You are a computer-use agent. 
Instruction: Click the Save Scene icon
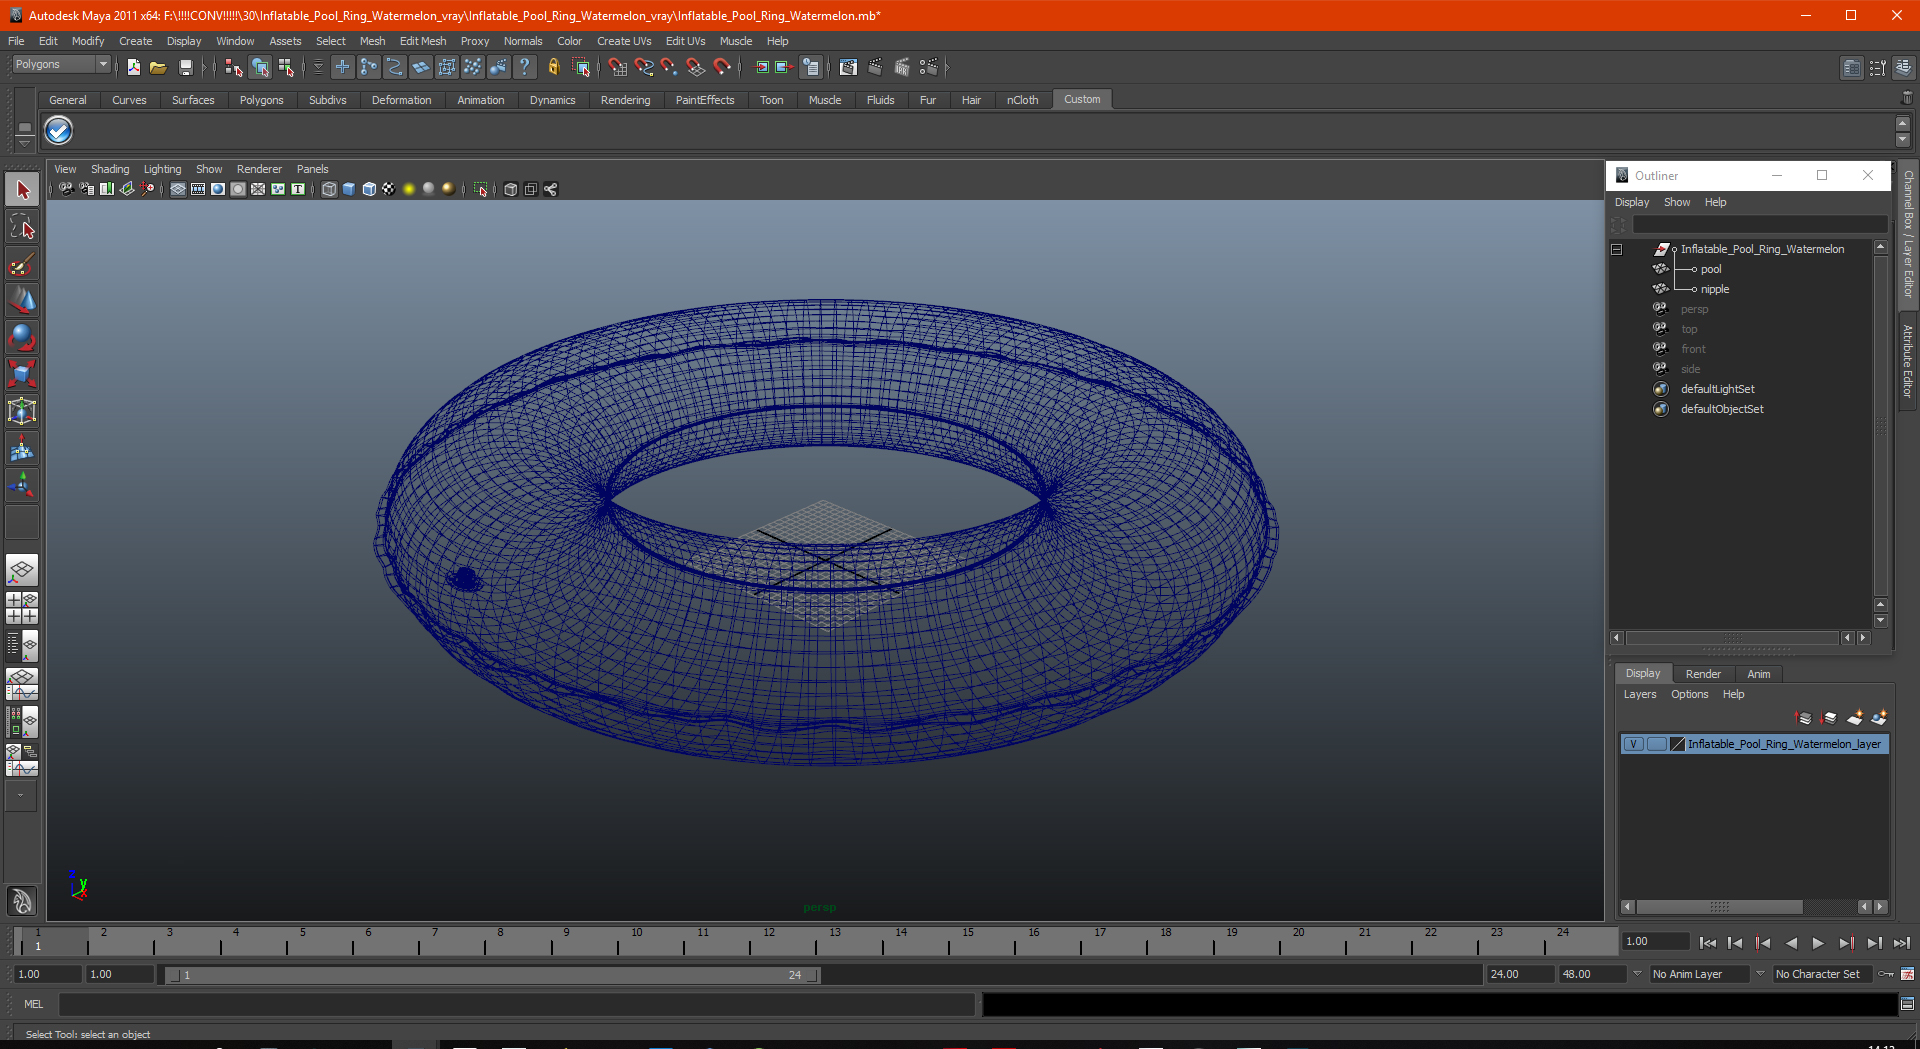coord(185,67)
